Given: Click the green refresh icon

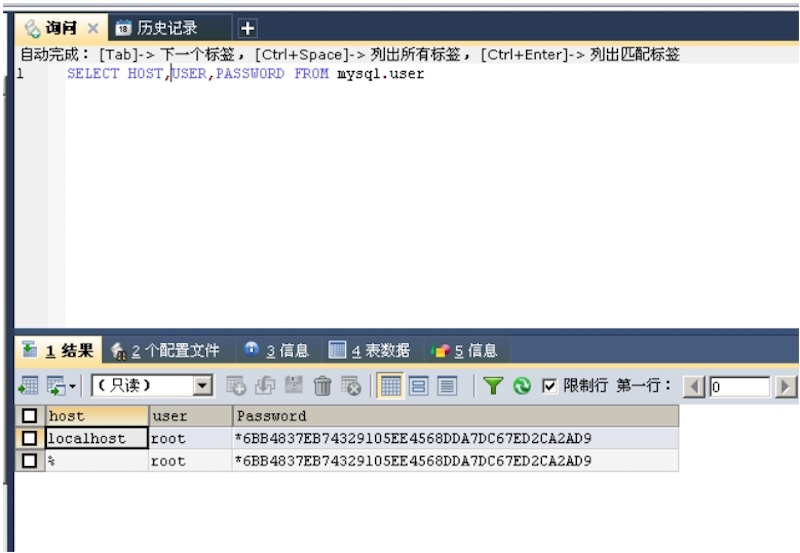Looking at the screenshot, I should (521, 386).
